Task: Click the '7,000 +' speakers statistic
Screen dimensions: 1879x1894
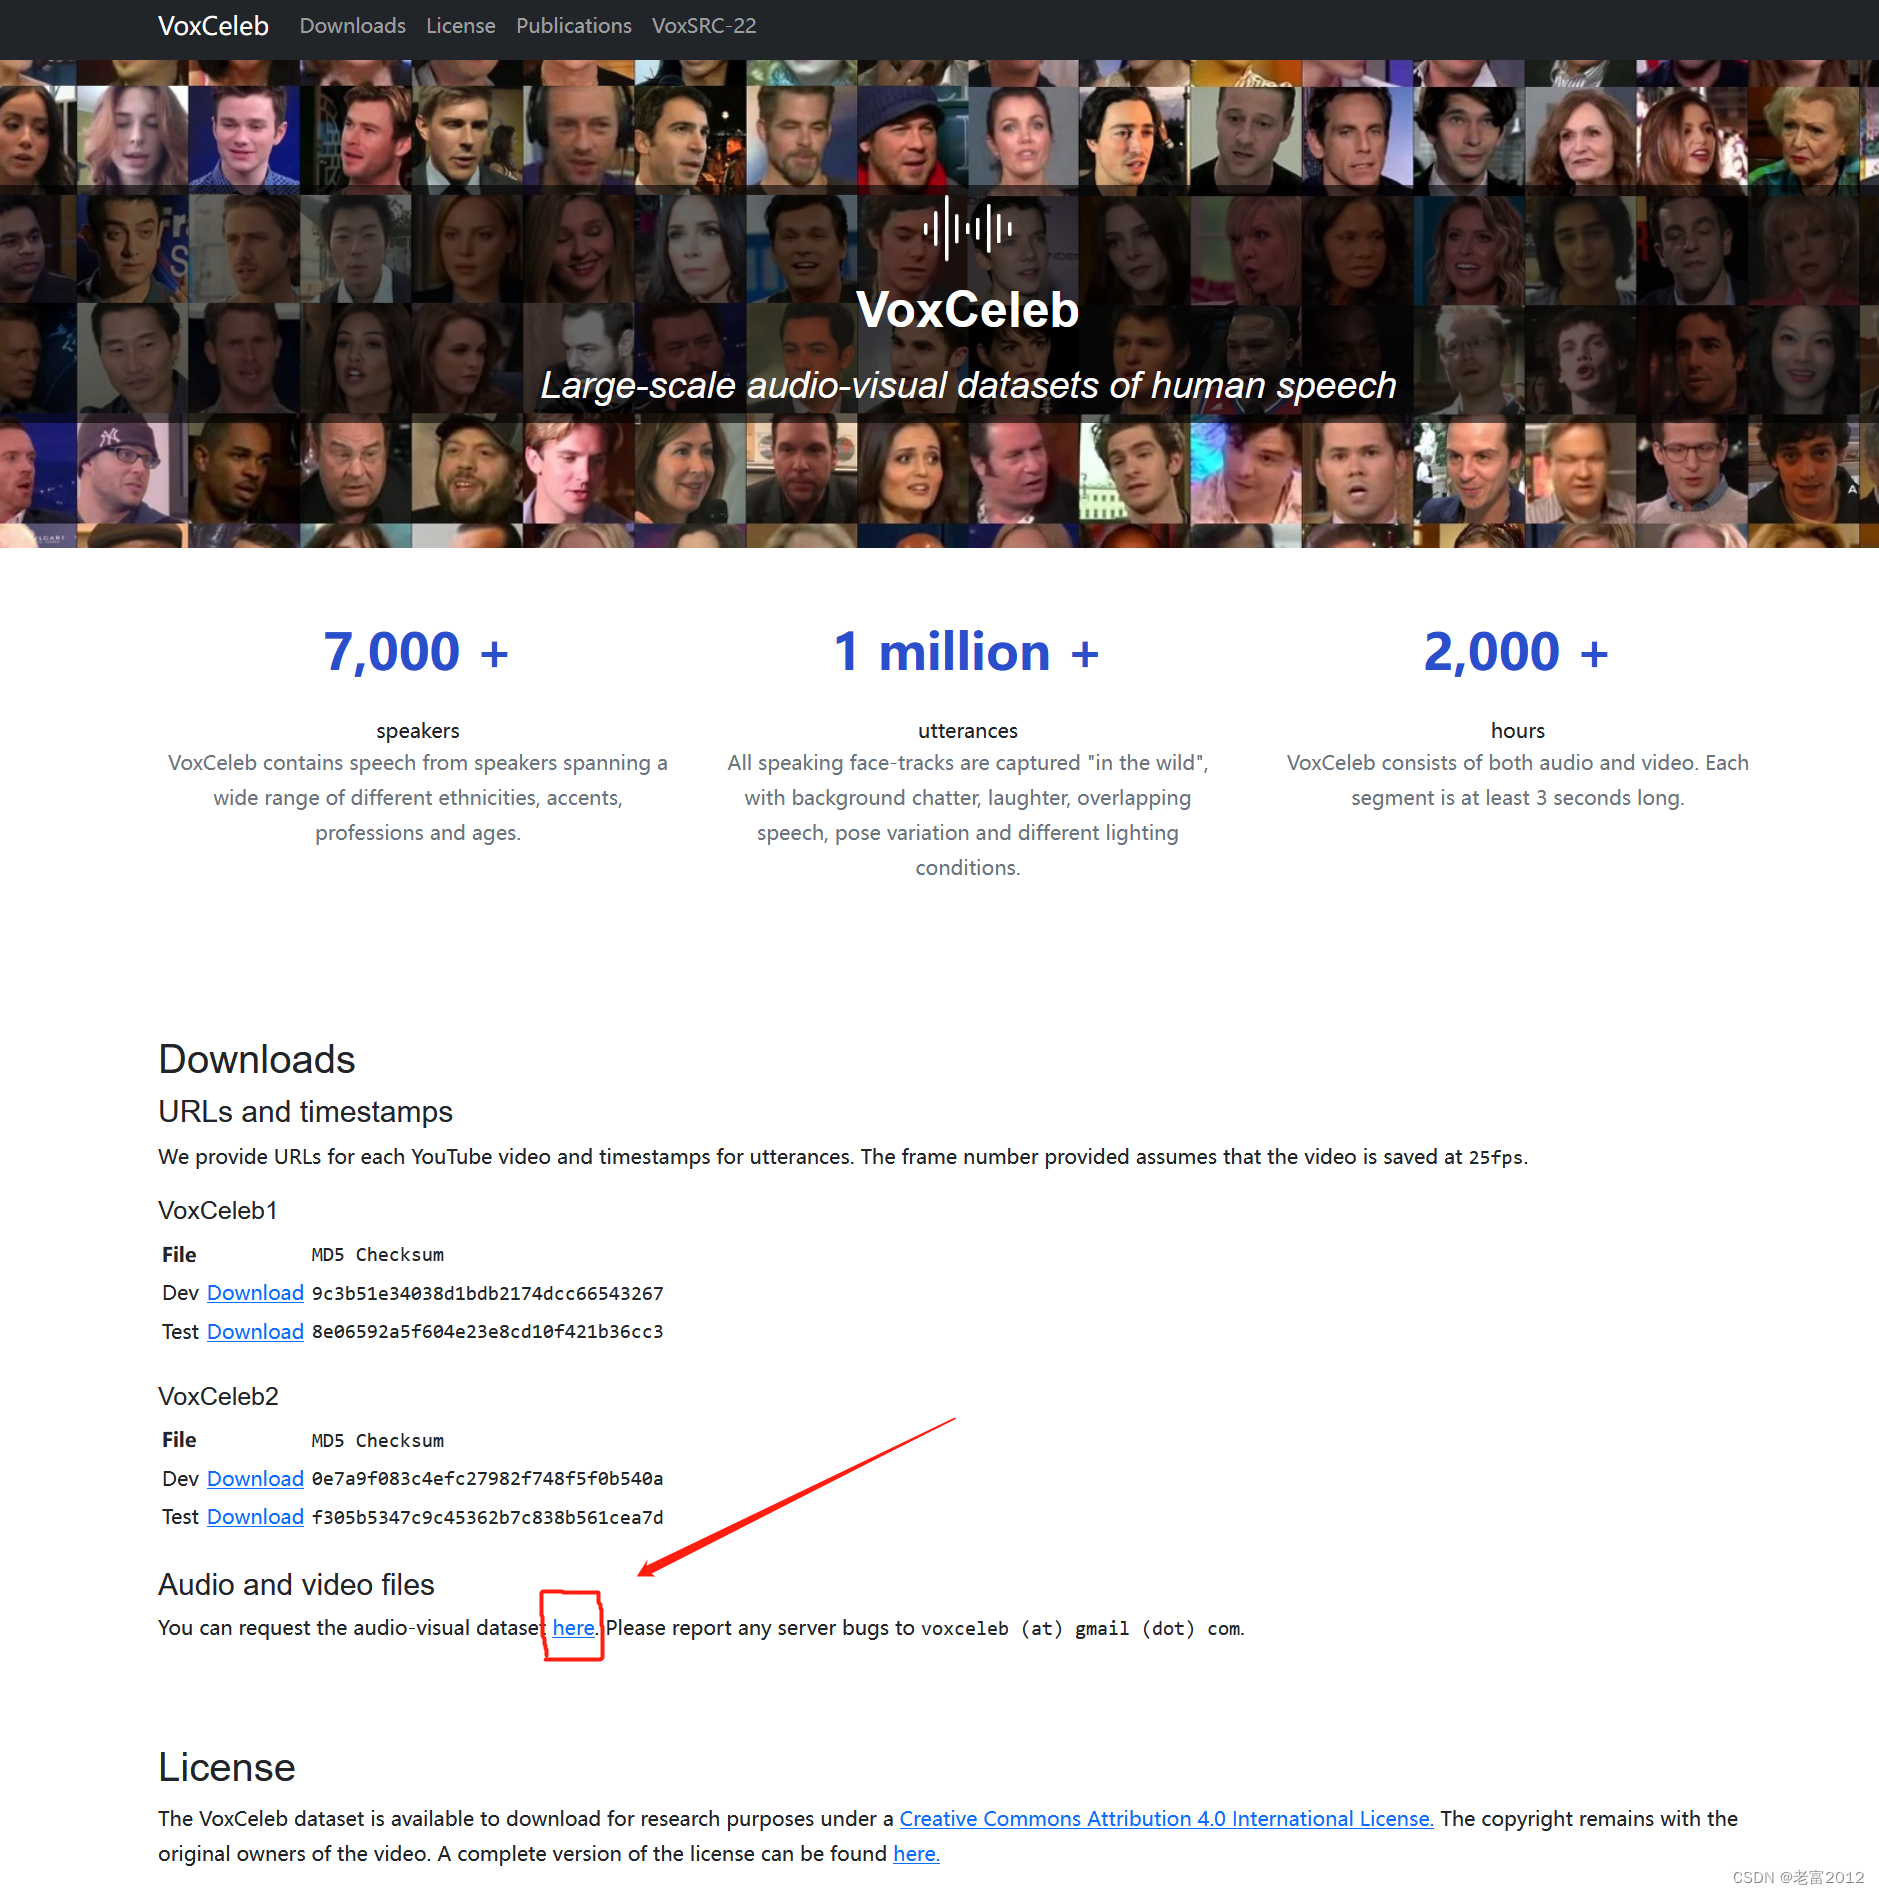Action: (416, 652)
